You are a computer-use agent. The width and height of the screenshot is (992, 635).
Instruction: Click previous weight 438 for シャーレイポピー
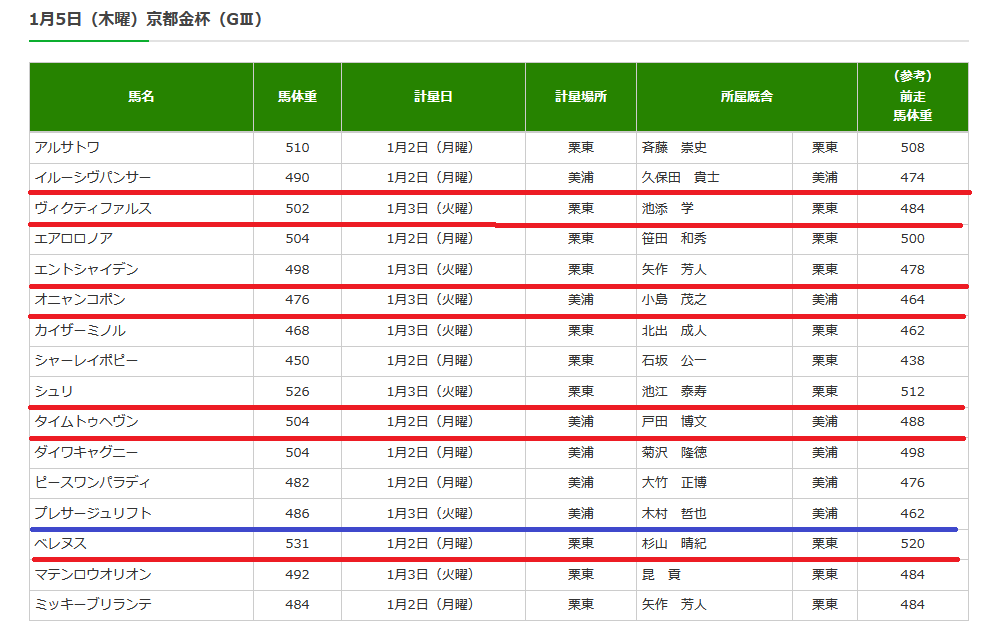tap(912, 361)
